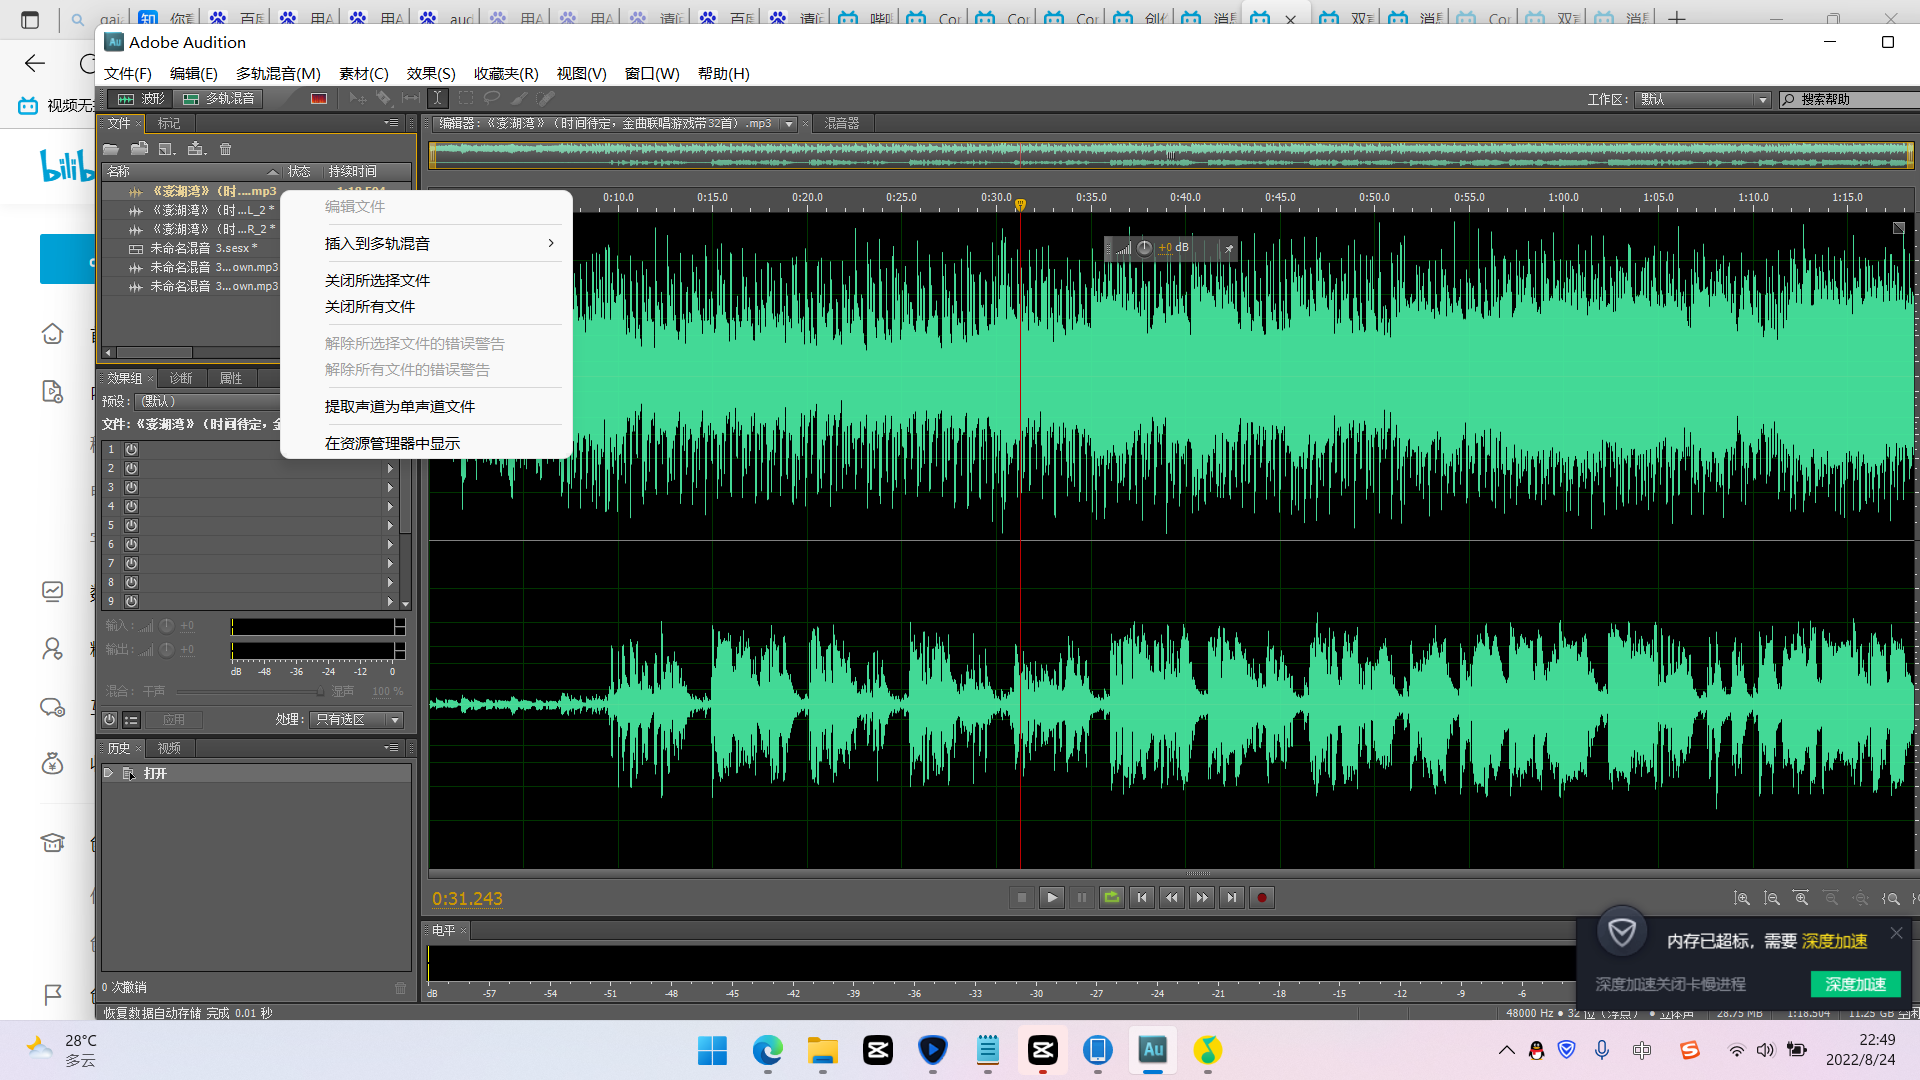This screenshot has width=1920, height=1080.
Task: Click the green 深度加速 button
Action: click(x=1855, y=984)
